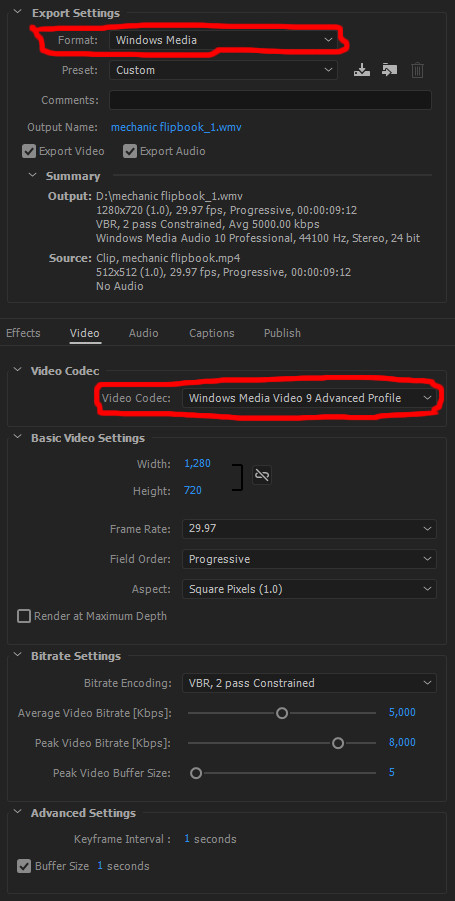Image resolution: width=455 pixels, height=901 pixels.
Task: Collapse the Summary section
Action: (x=32, y=176)
